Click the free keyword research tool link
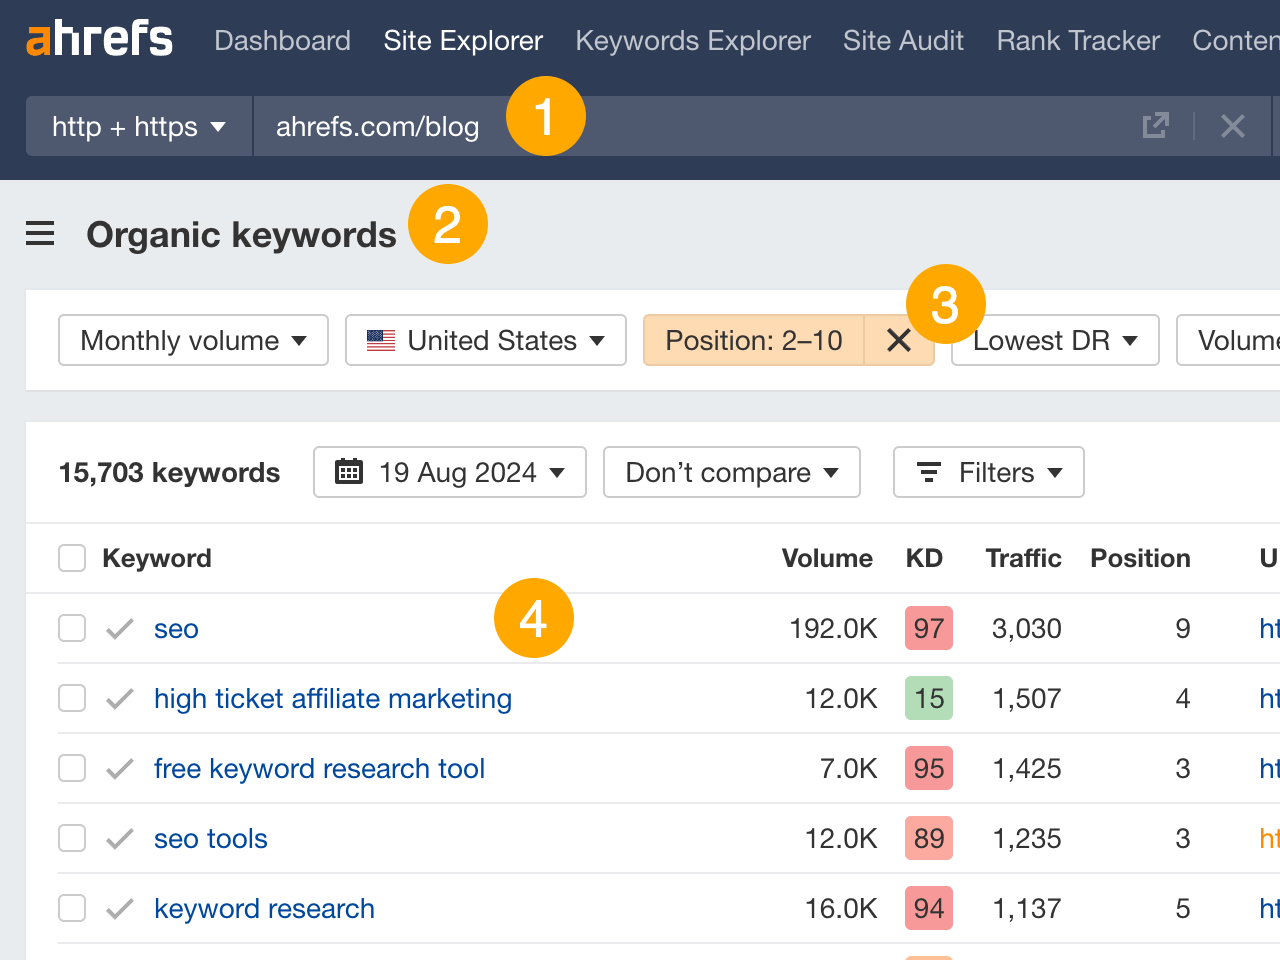1280x960 pixels. coord(319,768)
